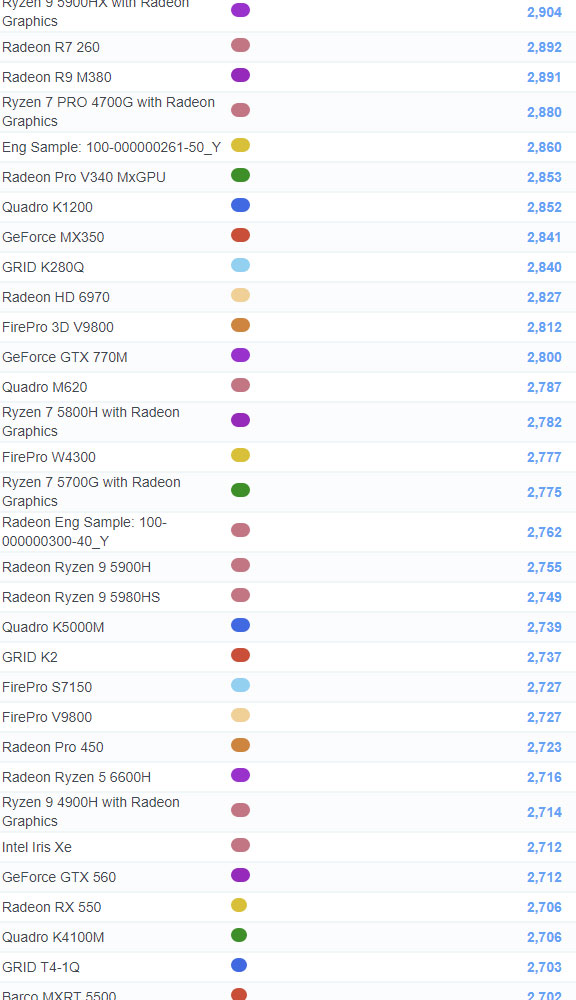Open the Radeon Pro 450 link

[52, 747]
